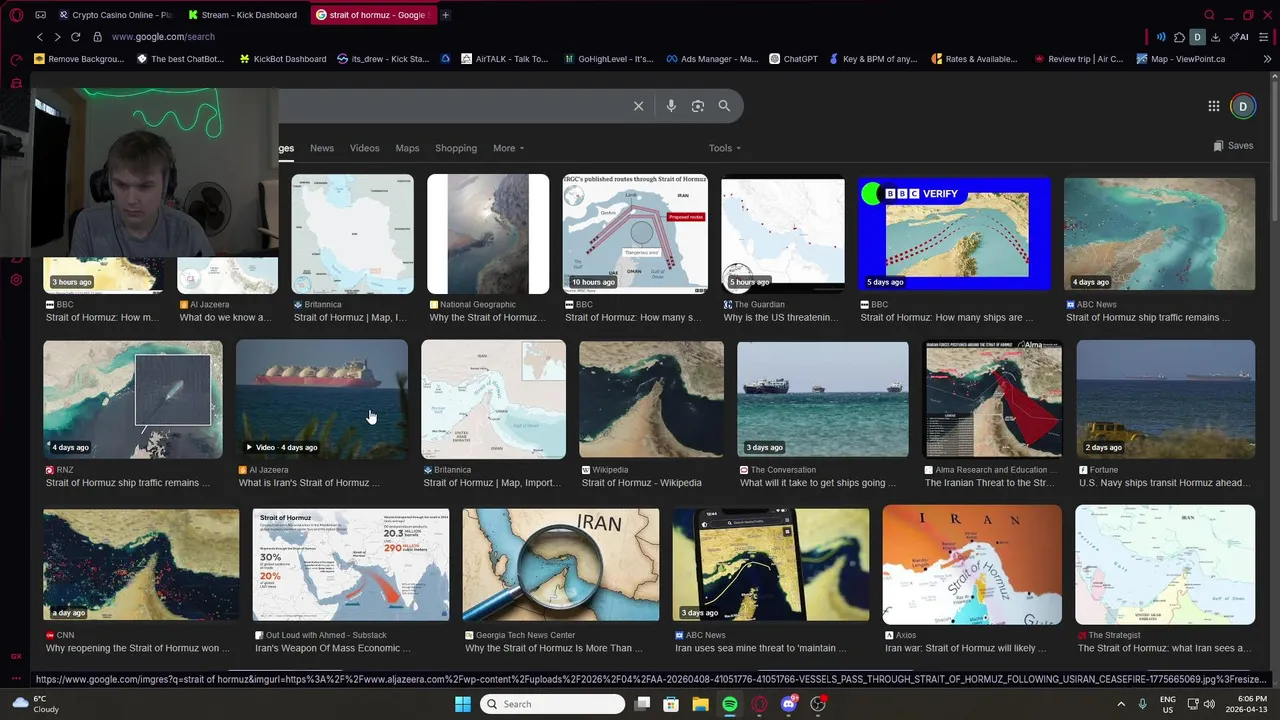Open the AirTALK bookmark
This screenshot has width=1280, height=720.
[x=505, y=59]
